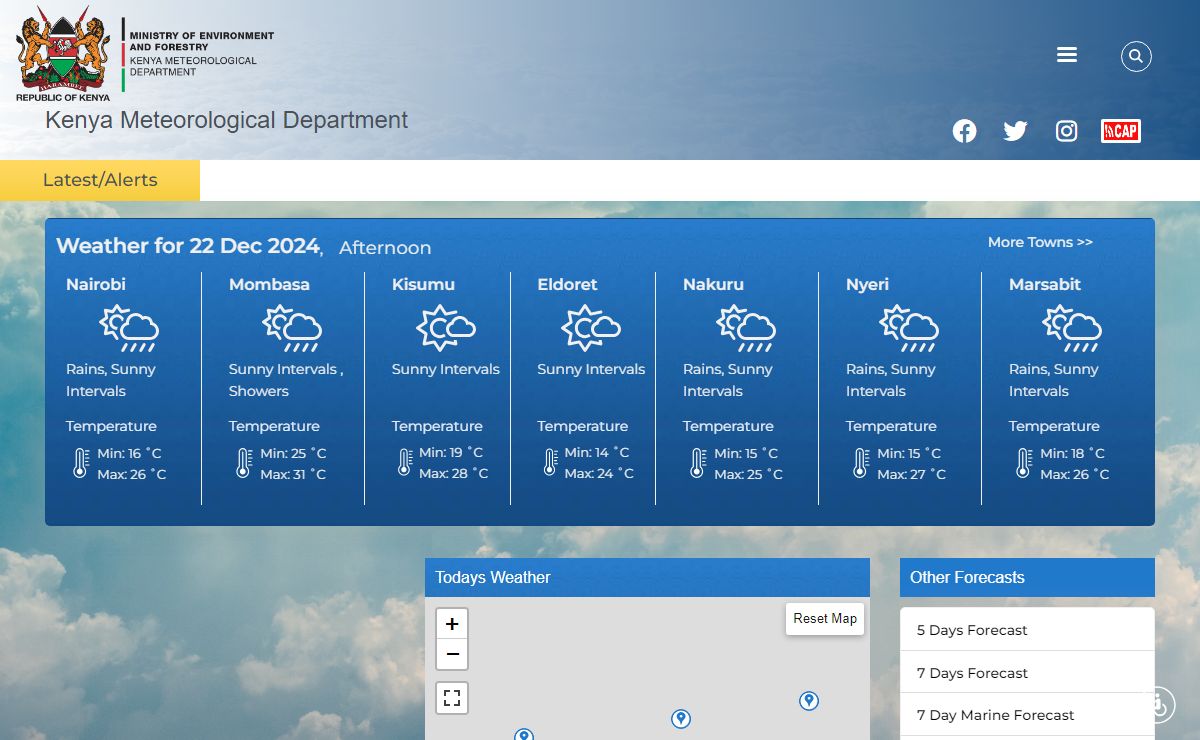The width and height of the screenshot is (1200, 740).
Task: Click Nyeri thermometer icon
Action: (861, 463)
